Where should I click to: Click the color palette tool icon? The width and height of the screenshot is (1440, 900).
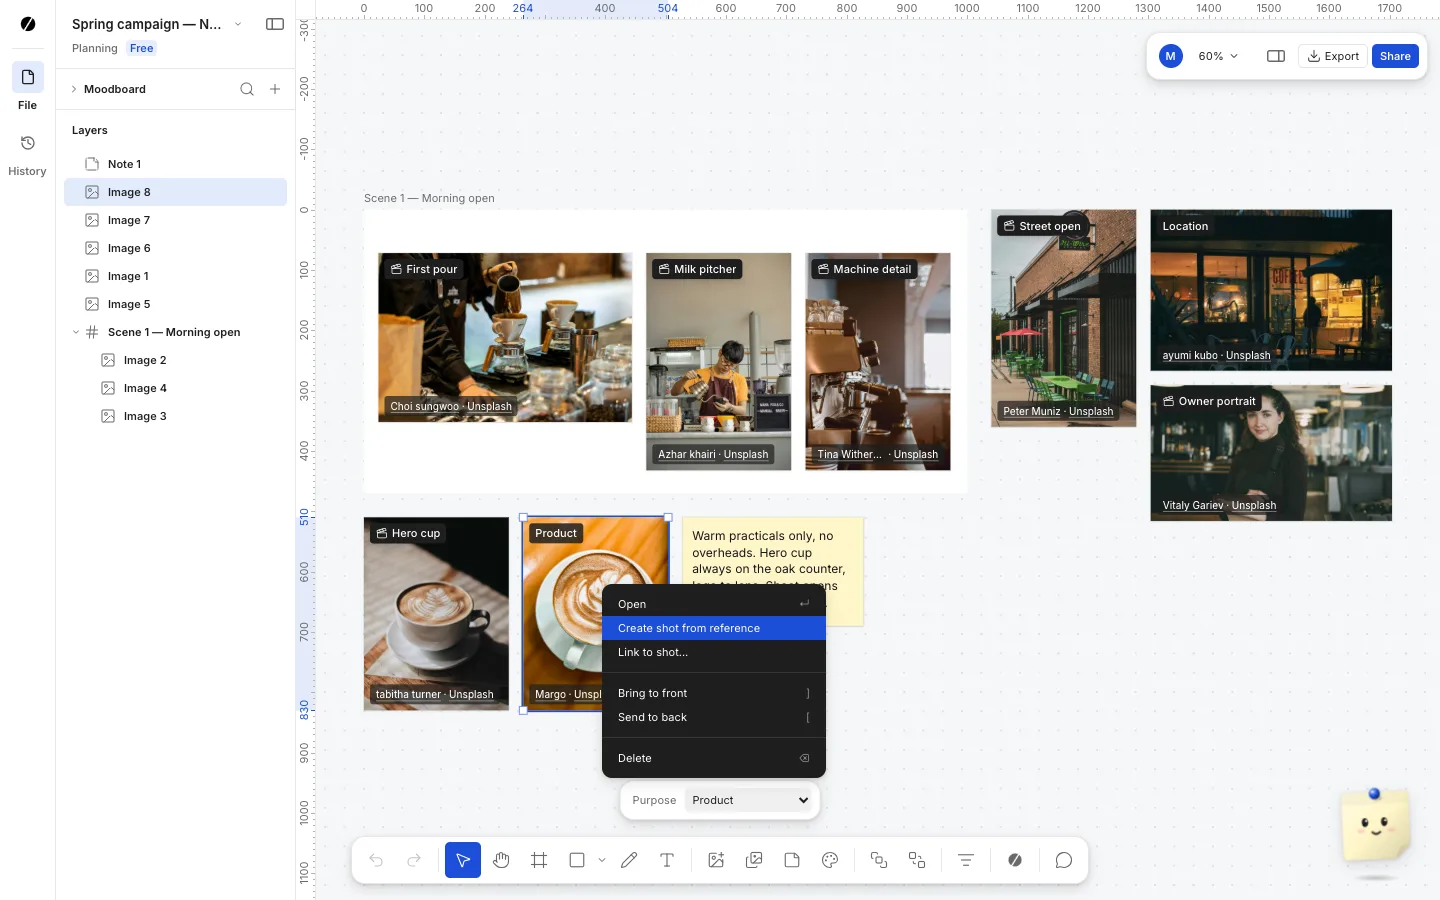click(x=830, y=860)
